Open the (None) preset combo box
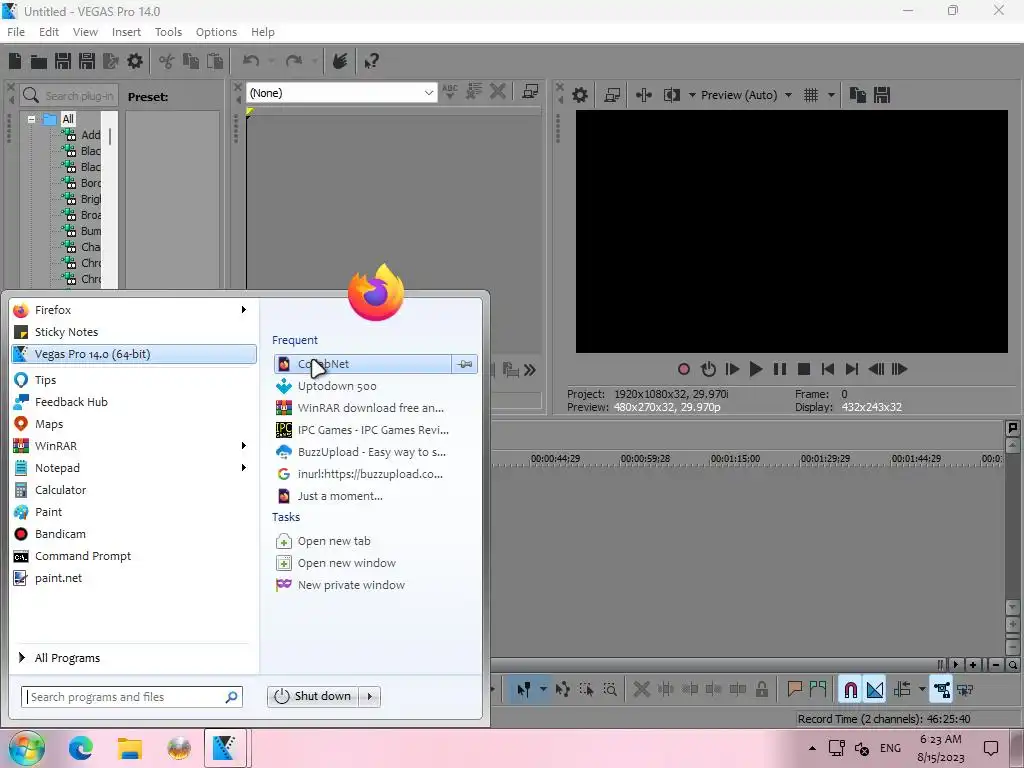The width and height of the screenshot is (1024, 768). point(341,93)
